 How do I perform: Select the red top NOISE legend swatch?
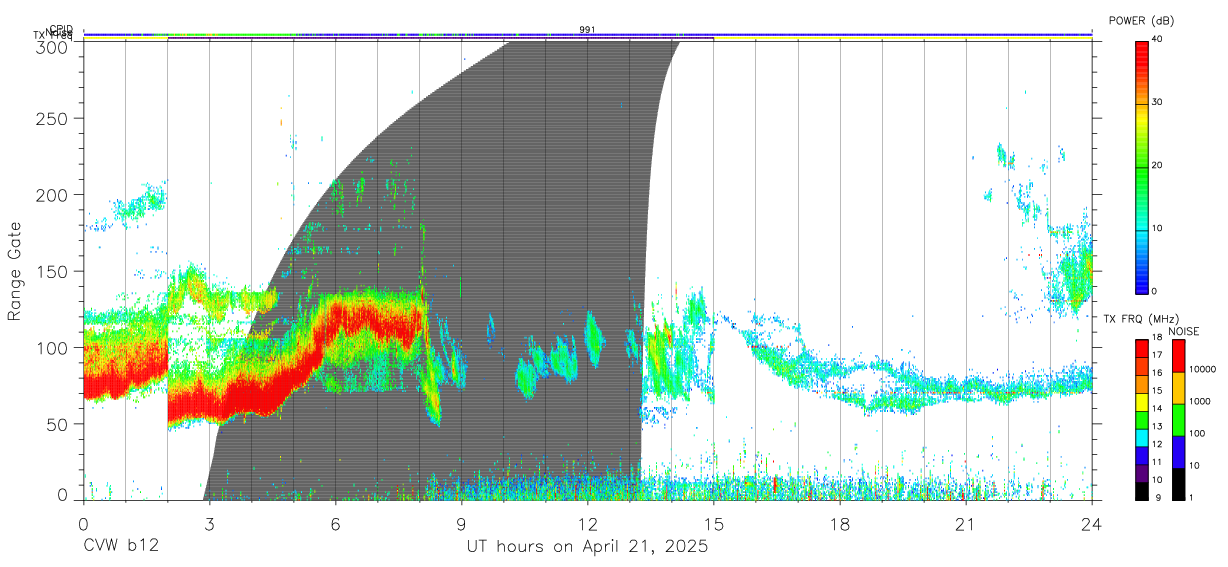(x=1181, y=356)
